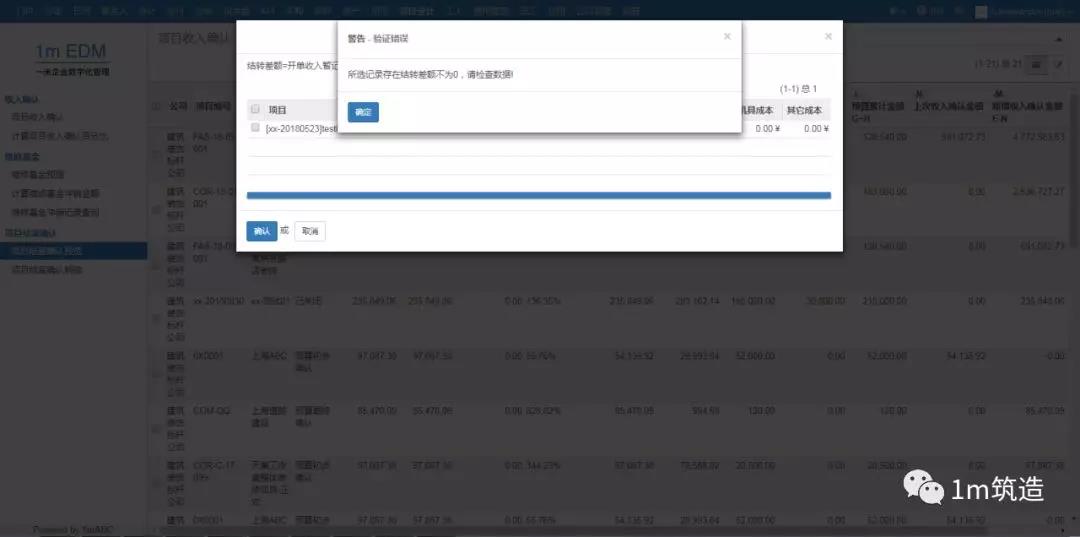Click the 项目 column header in the modal
The width and height of the screenshot is (1080, 537).
[278, 110]
